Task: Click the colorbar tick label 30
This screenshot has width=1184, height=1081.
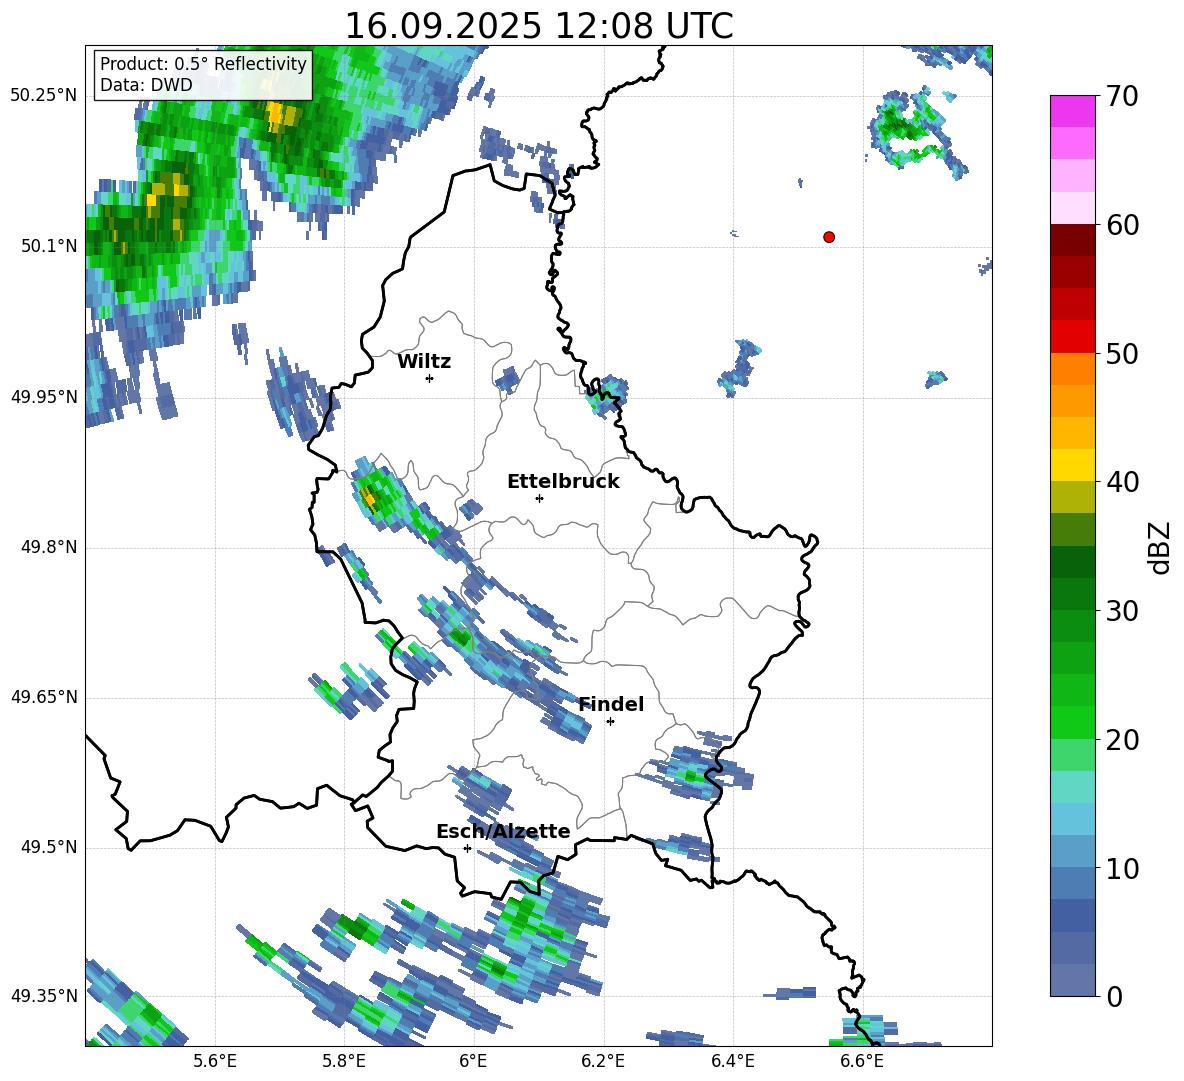Action: click(1122, 611)
